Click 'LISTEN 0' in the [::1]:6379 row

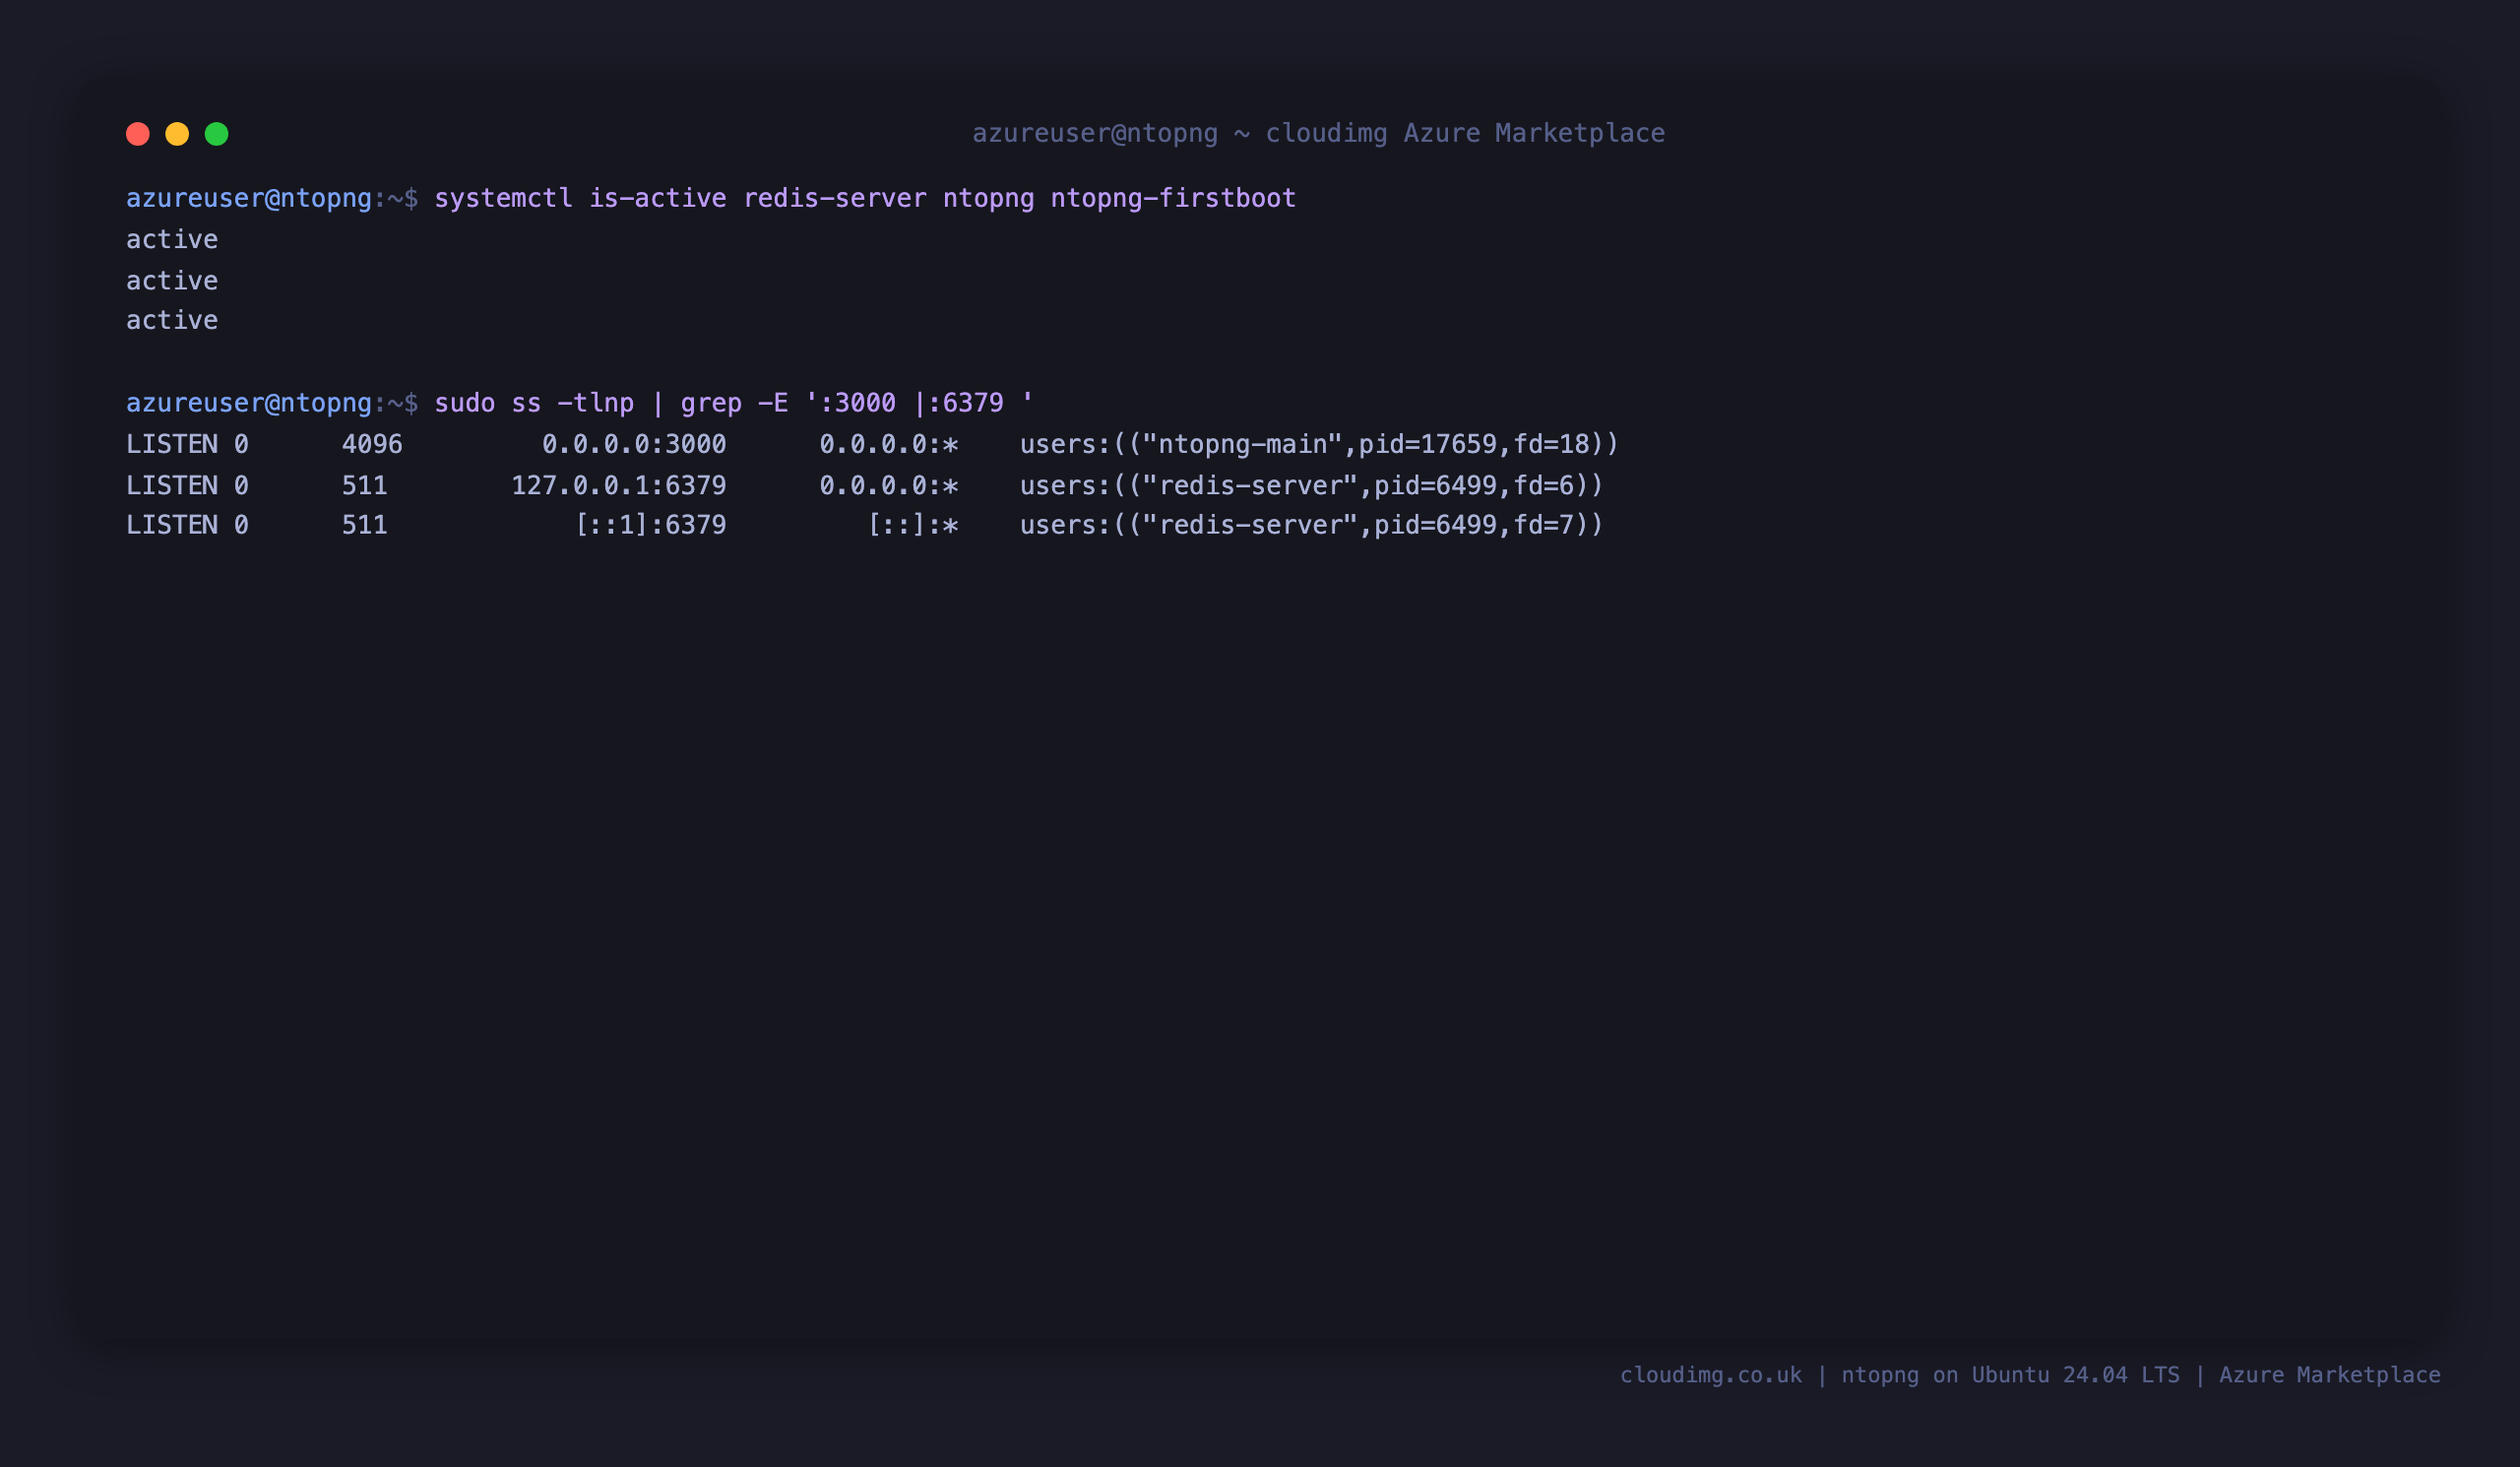(x=187, y=525)
